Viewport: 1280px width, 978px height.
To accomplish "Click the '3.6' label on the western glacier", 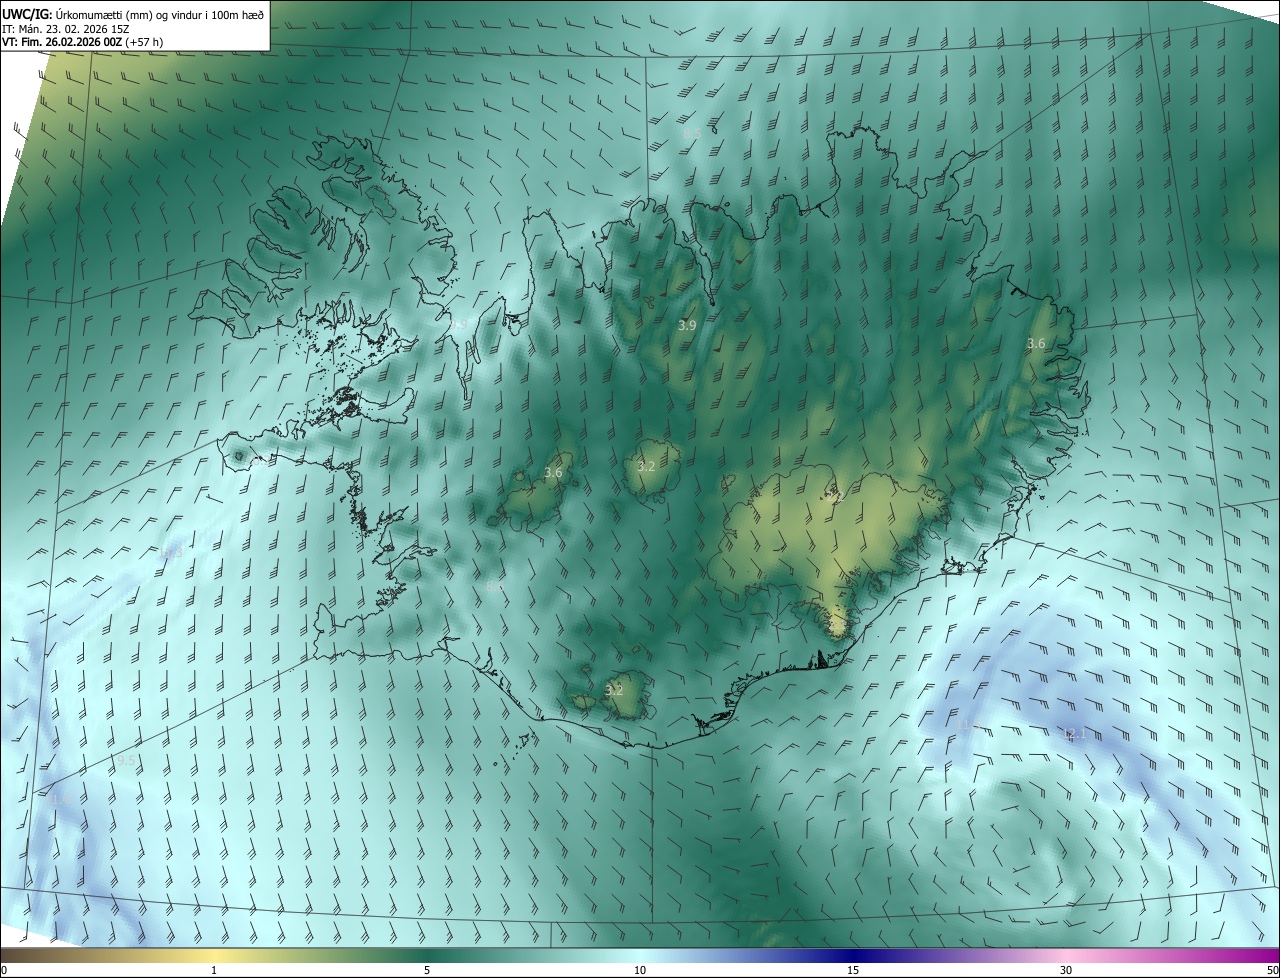I will [x=553, y=473].
